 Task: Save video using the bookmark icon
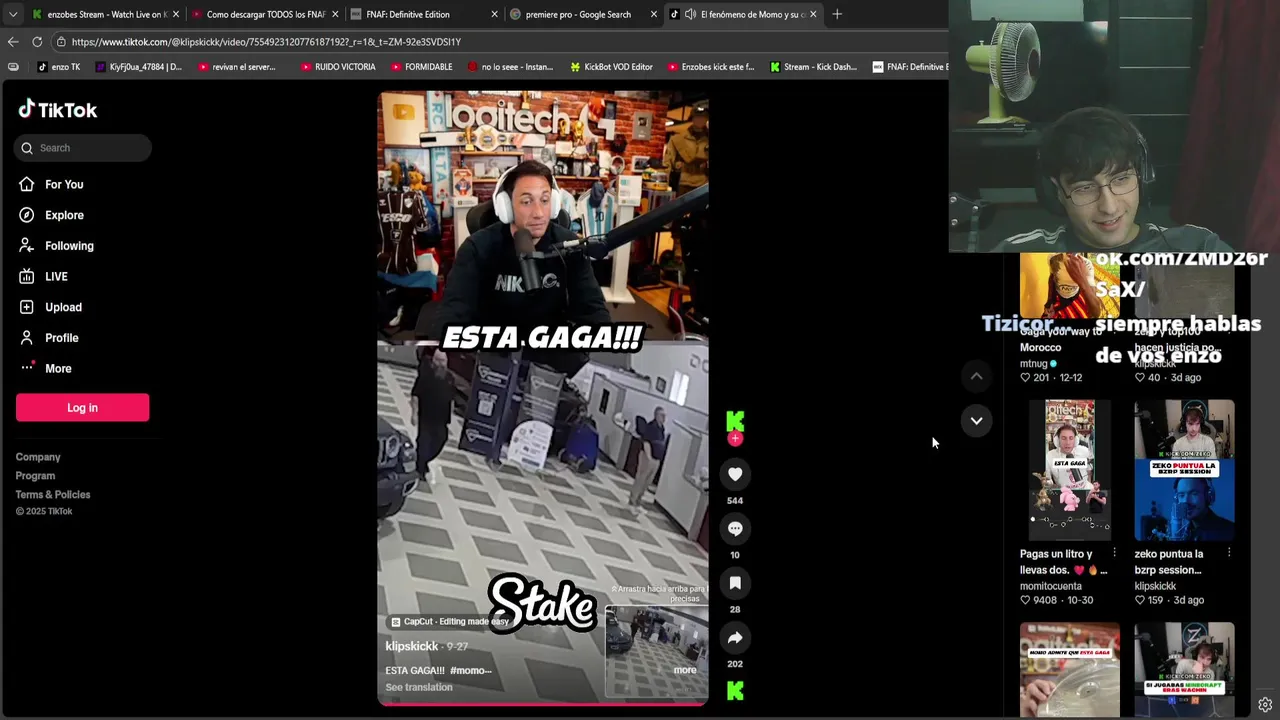coord(735,583)
